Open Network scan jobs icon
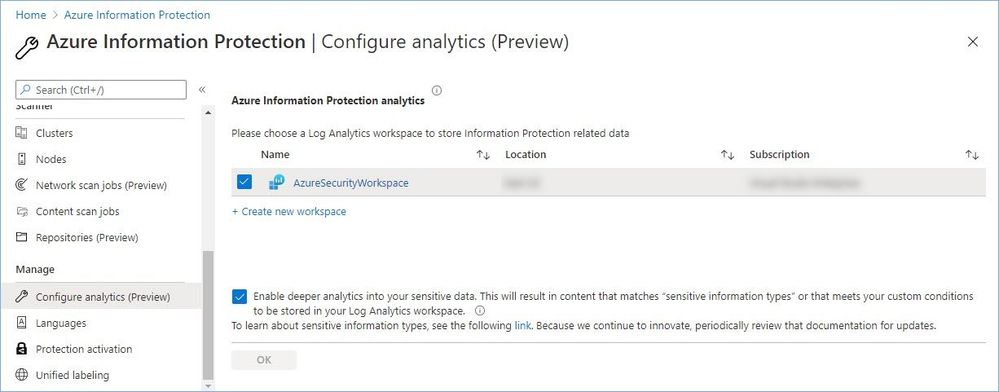Viewport: 999px width, 392px height. point(22,185)
